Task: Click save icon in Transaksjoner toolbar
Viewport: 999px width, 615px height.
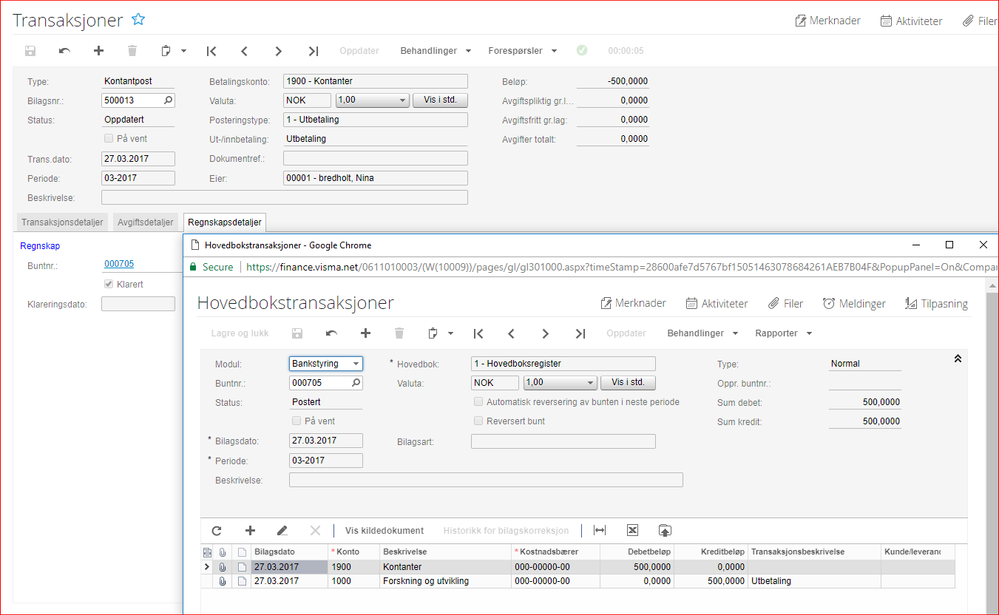Action: (31, 51)
